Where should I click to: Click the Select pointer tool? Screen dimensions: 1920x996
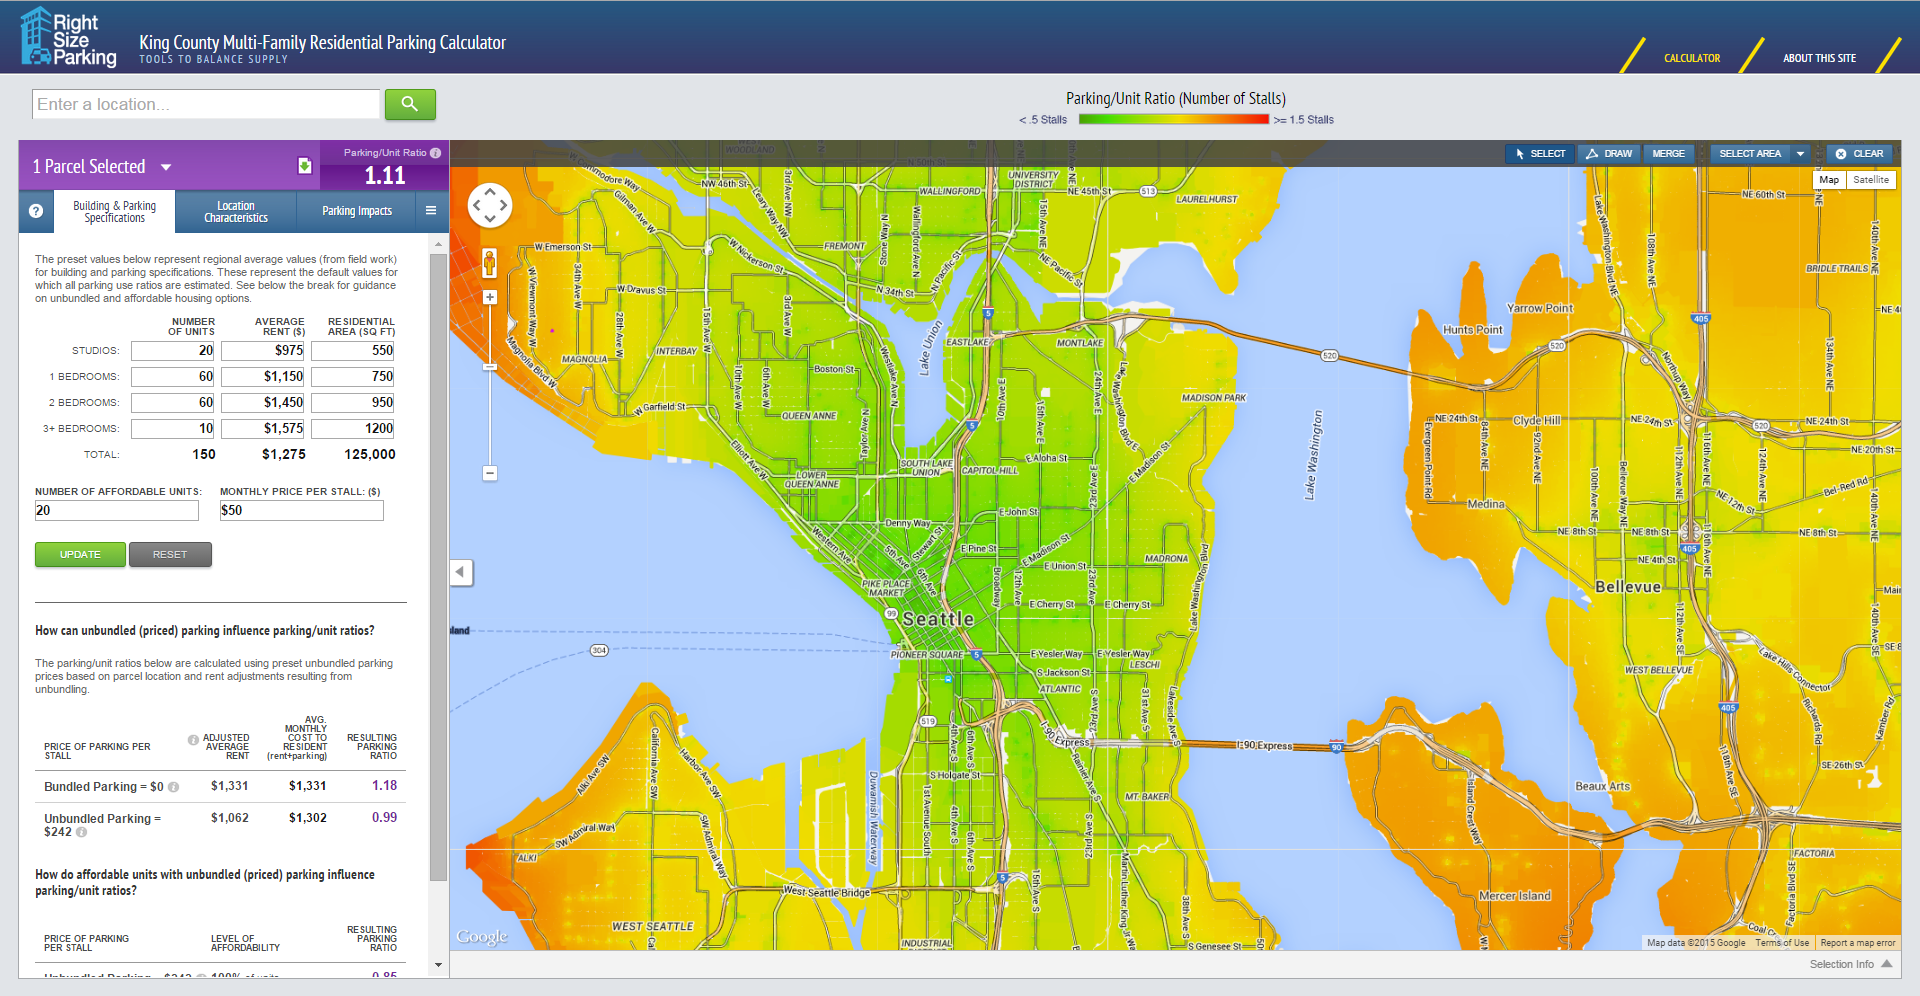click(x=1540, y=154)
